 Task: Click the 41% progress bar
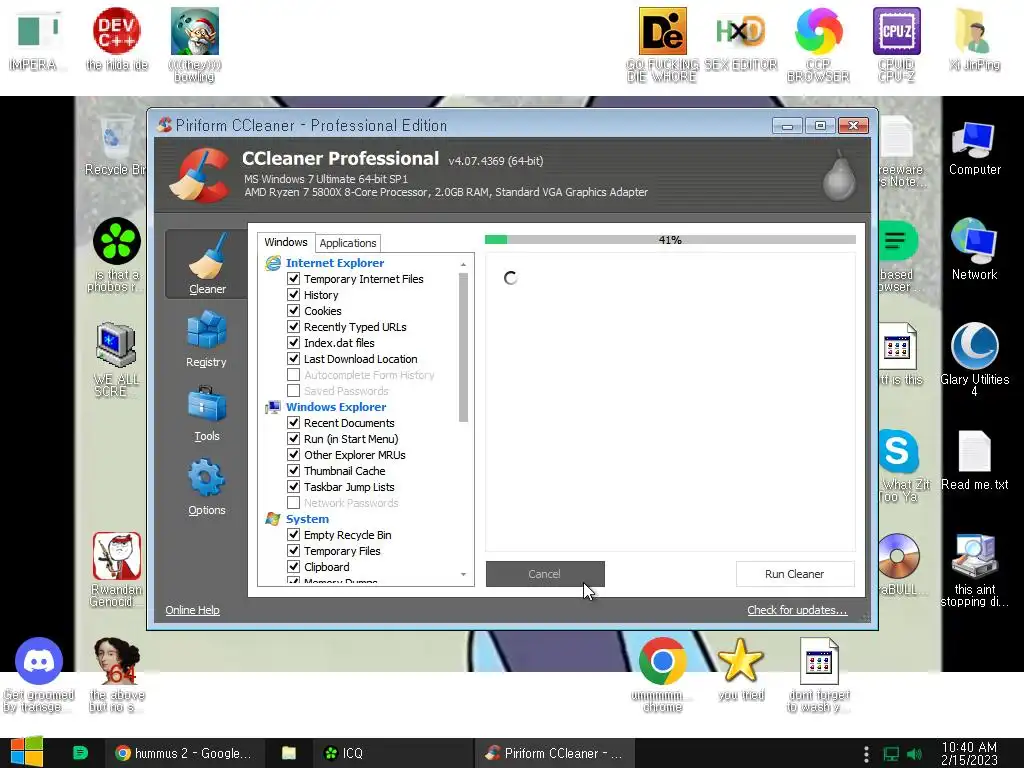coord(670,240)
